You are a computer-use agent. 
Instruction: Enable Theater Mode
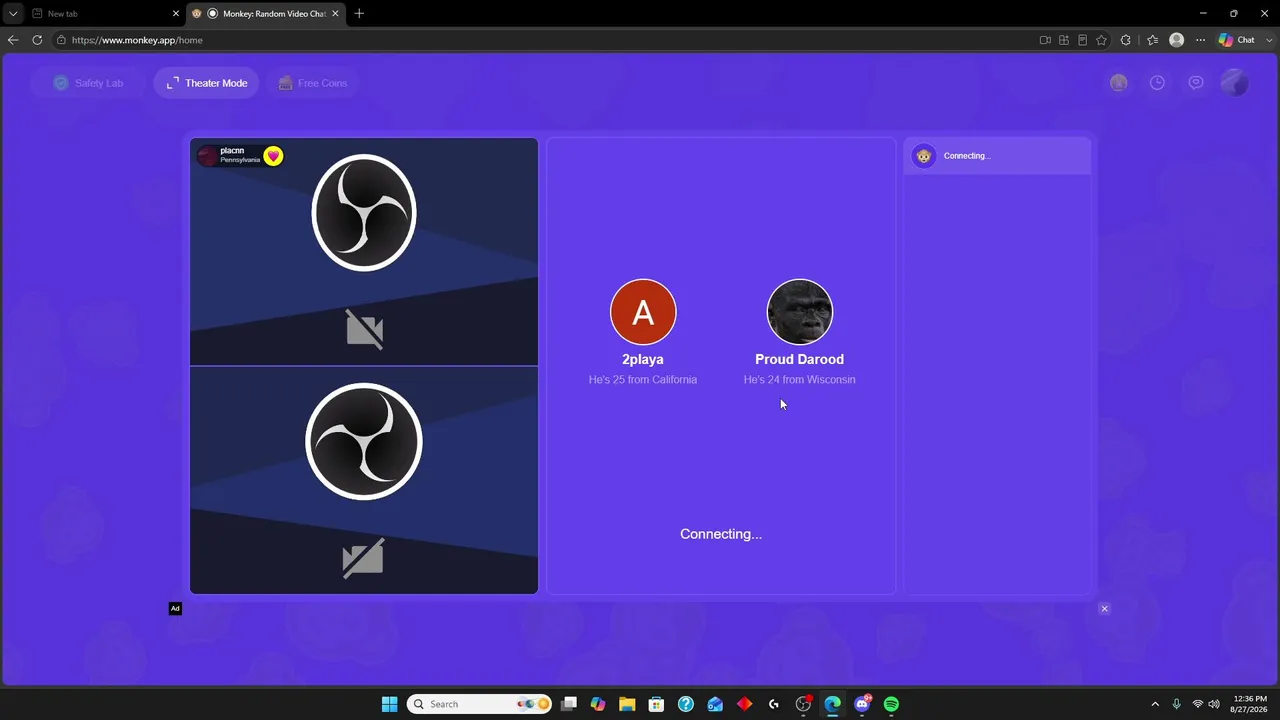206,83
